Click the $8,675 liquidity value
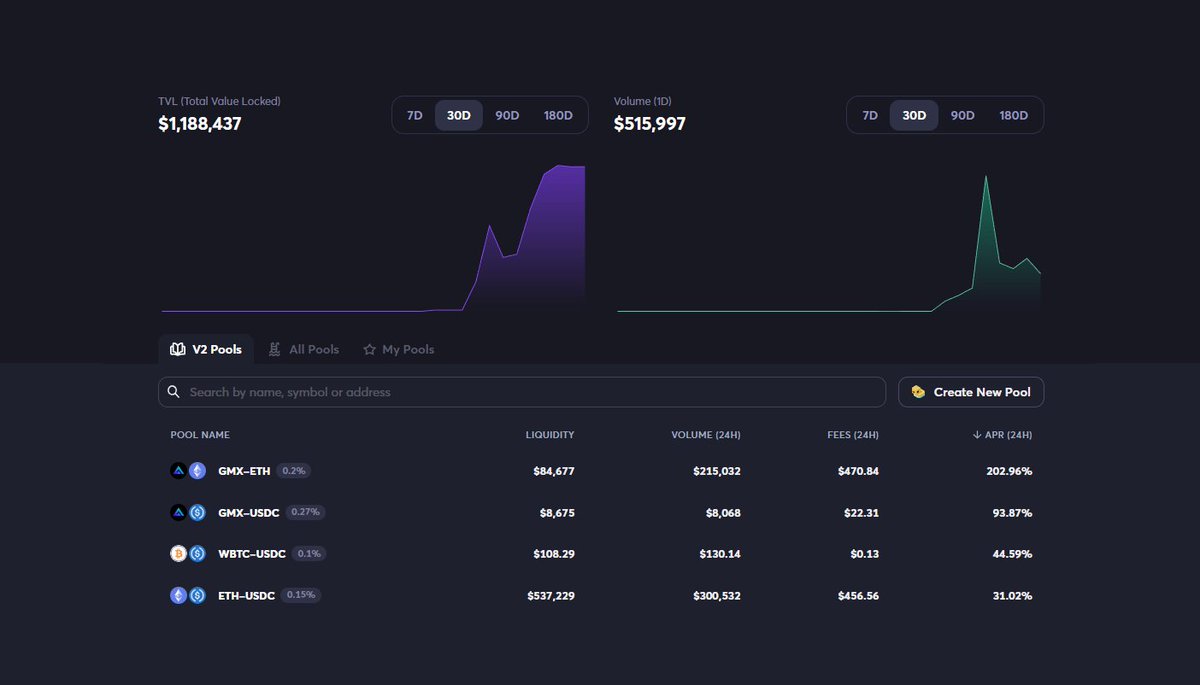 (x=557, y=513)
